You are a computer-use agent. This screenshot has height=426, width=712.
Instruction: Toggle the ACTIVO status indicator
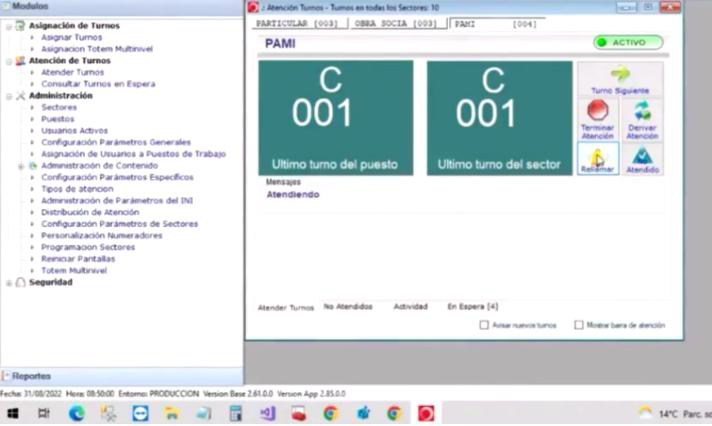pyautogui.click(x=628, y=42)
